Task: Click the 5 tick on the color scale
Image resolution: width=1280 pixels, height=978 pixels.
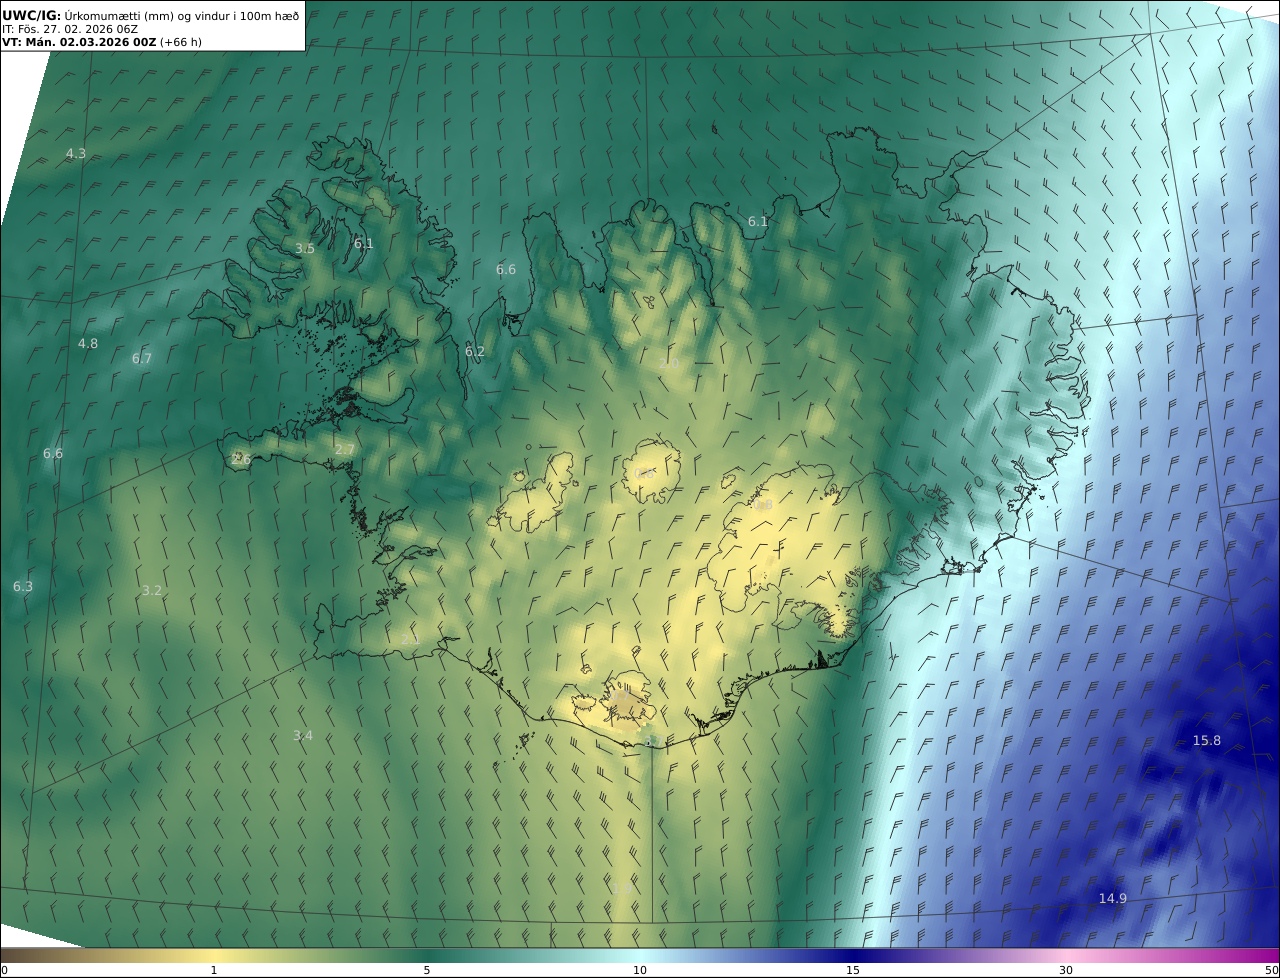Action: (x=427, y=970)
